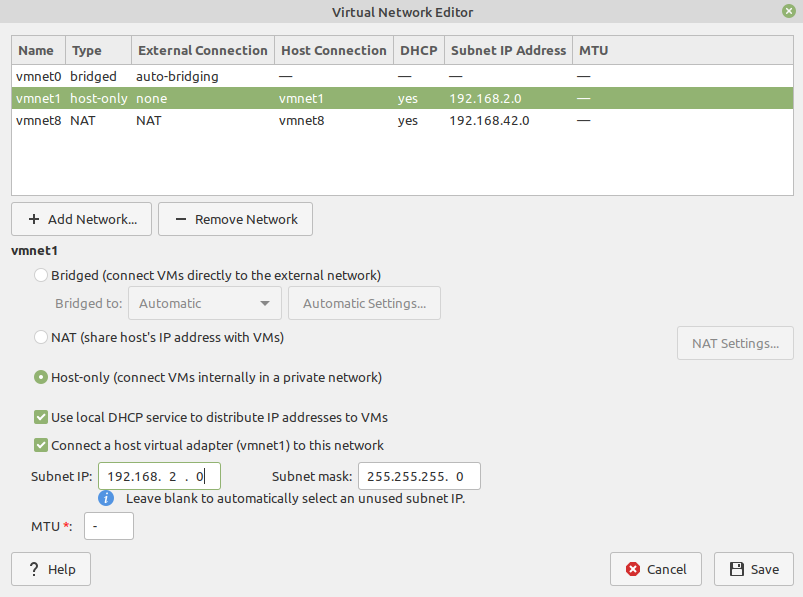Open the Help dialog

point(51,569)
